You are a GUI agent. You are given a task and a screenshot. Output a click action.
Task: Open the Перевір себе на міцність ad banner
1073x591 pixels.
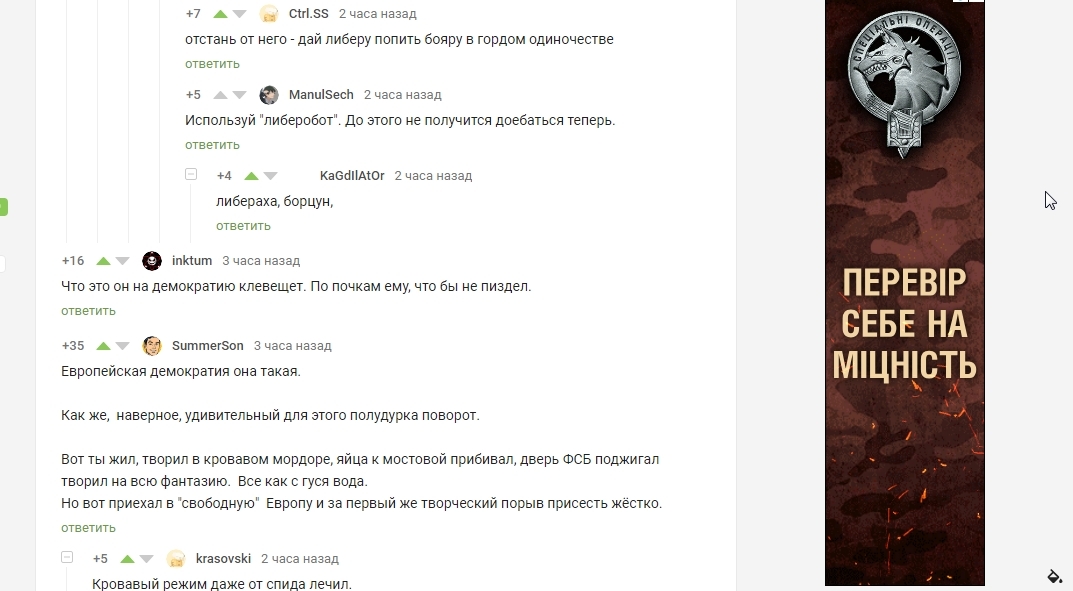coord(905,293)
